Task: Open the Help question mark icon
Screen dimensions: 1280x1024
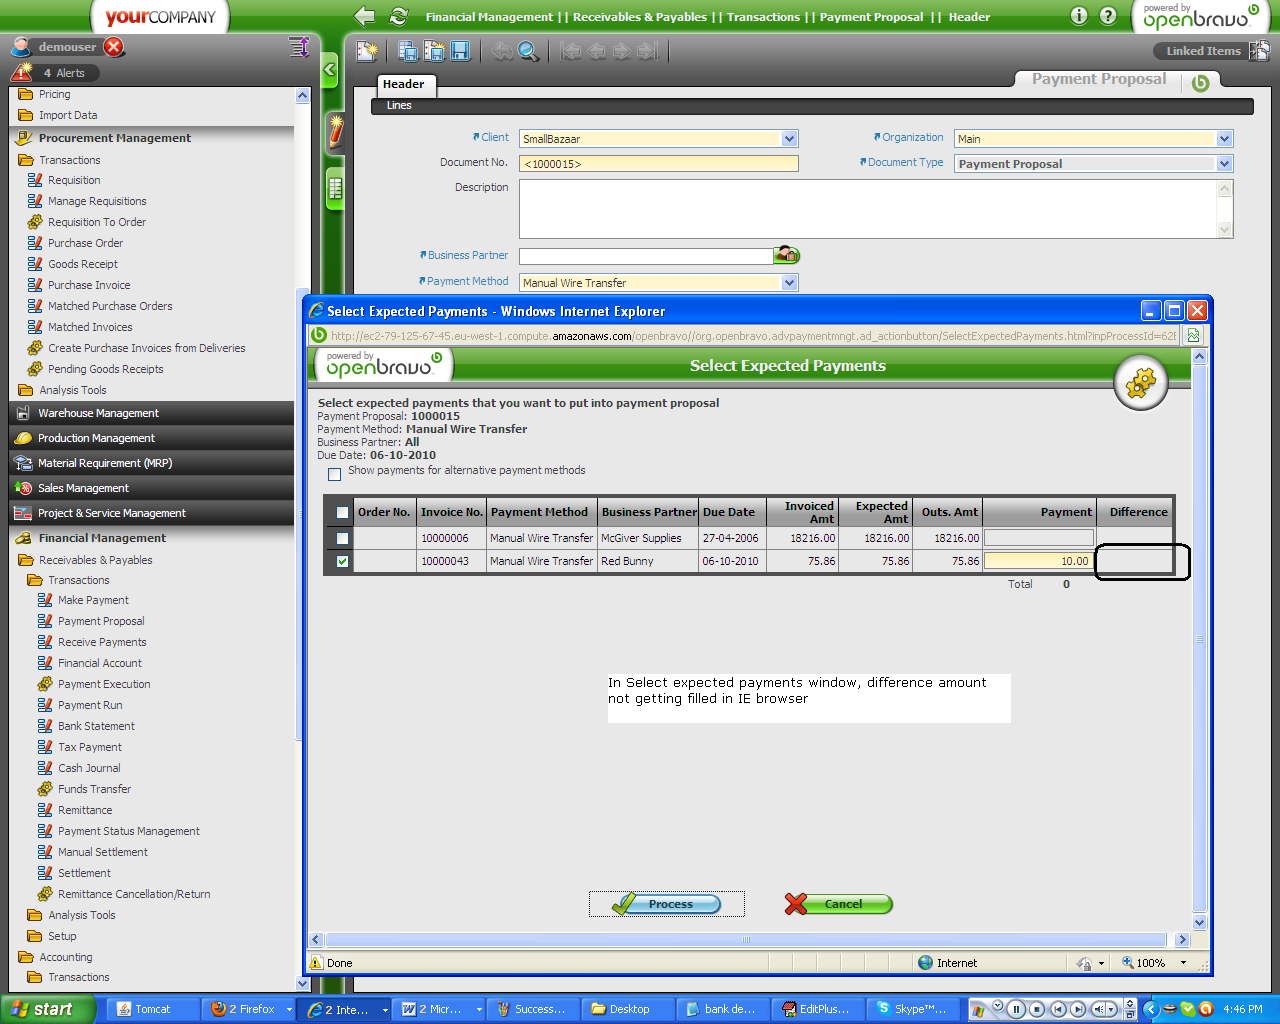Action: (1108, 16)
